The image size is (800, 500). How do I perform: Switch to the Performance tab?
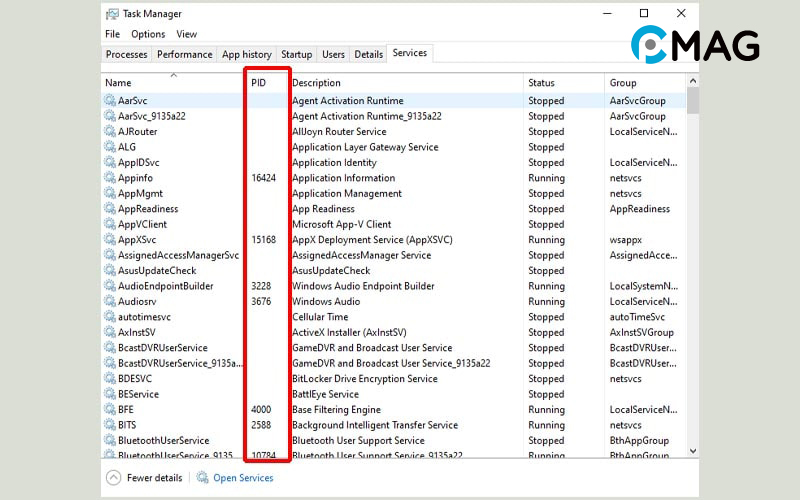point(185,54)
